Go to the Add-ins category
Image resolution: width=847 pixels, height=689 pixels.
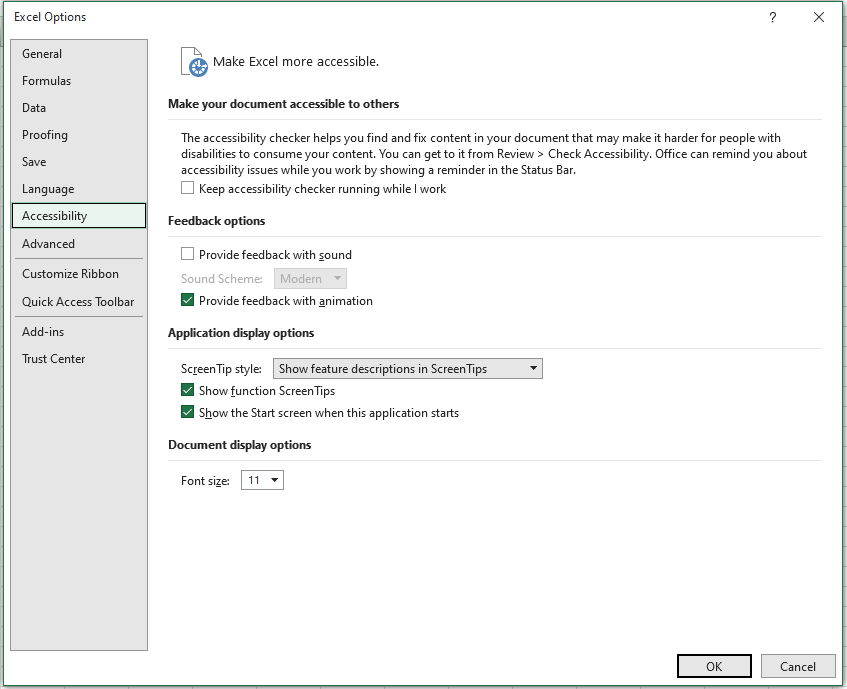(79, 332)
